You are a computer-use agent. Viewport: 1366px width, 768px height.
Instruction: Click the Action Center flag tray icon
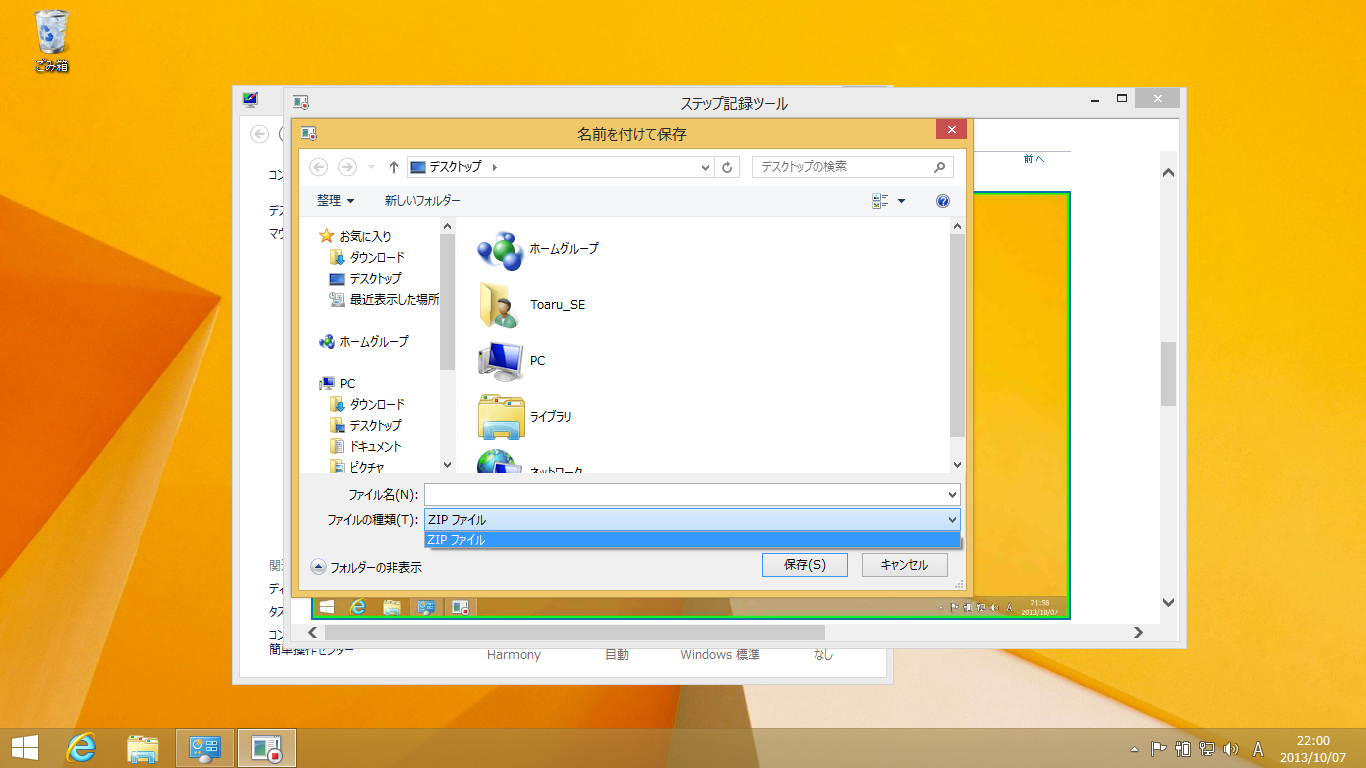coord(1159,748)
